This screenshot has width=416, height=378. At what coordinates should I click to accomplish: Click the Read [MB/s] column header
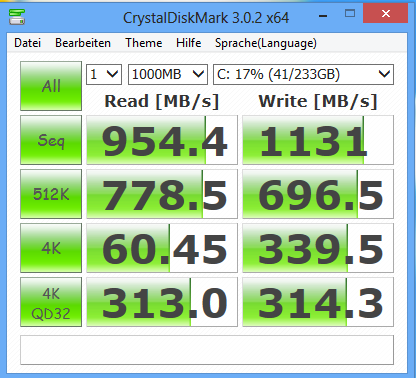tap(162, 101)
